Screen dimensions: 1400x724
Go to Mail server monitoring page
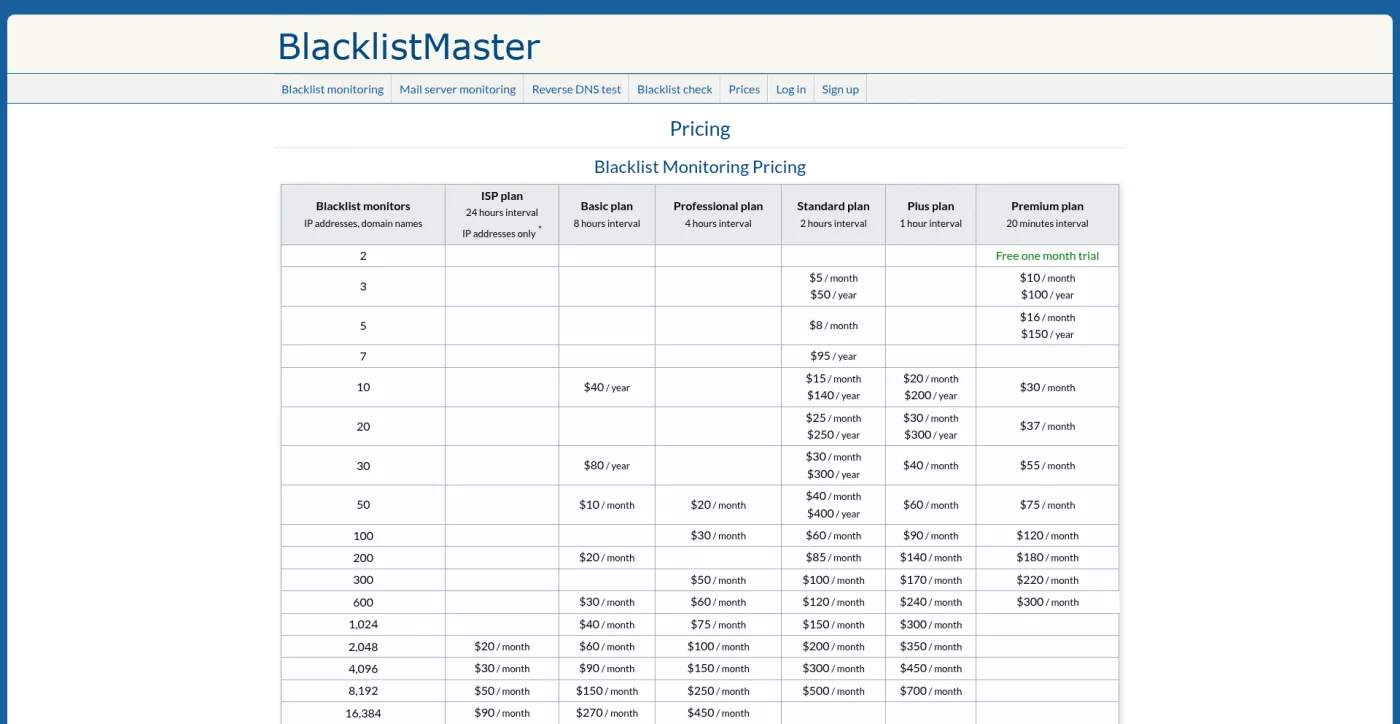[x=457, y=89]
